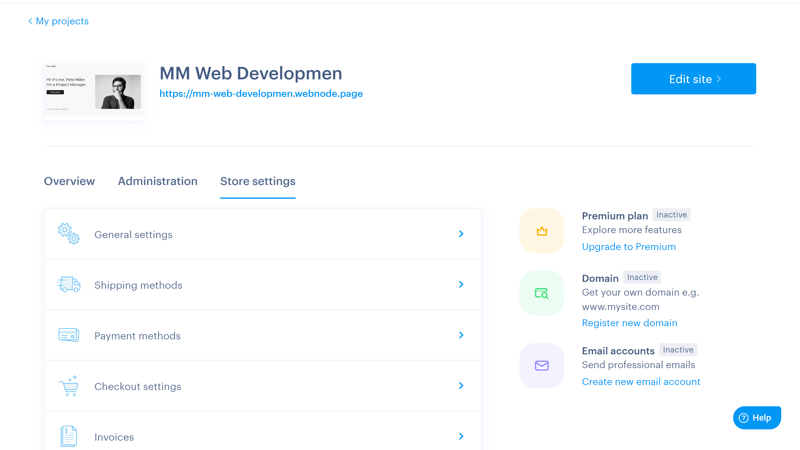Switch to the Overview tab
800x450 pixels.
coord(69,181)
